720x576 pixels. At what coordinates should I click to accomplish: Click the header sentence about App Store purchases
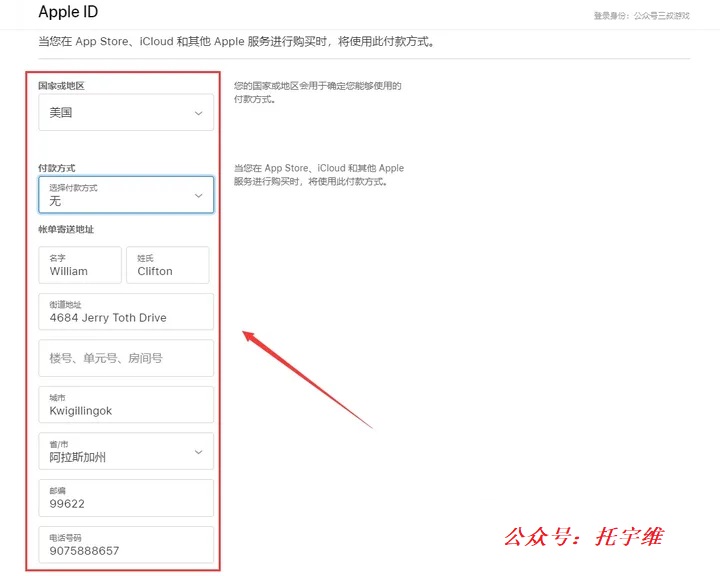click(236, 42)
